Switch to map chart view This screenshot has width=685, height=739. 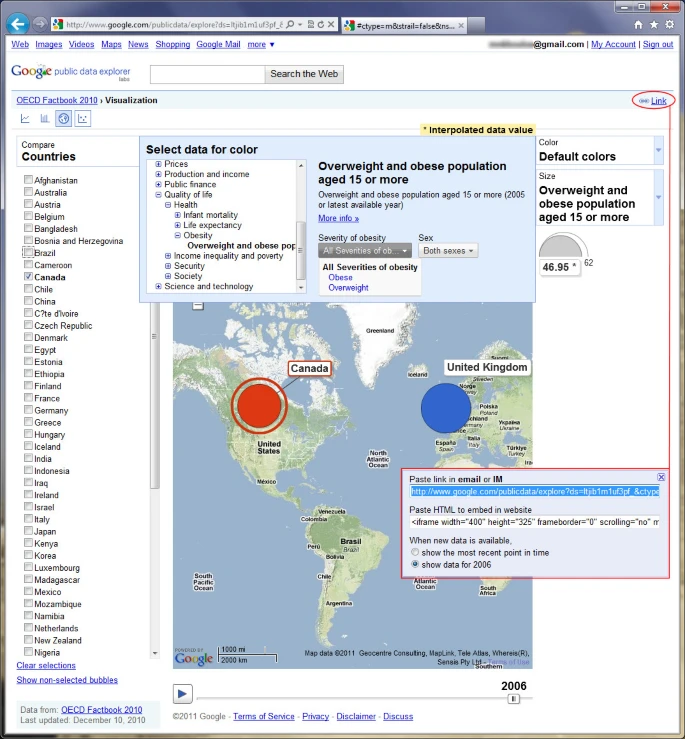pyautogui.click(x=64, y=119)
